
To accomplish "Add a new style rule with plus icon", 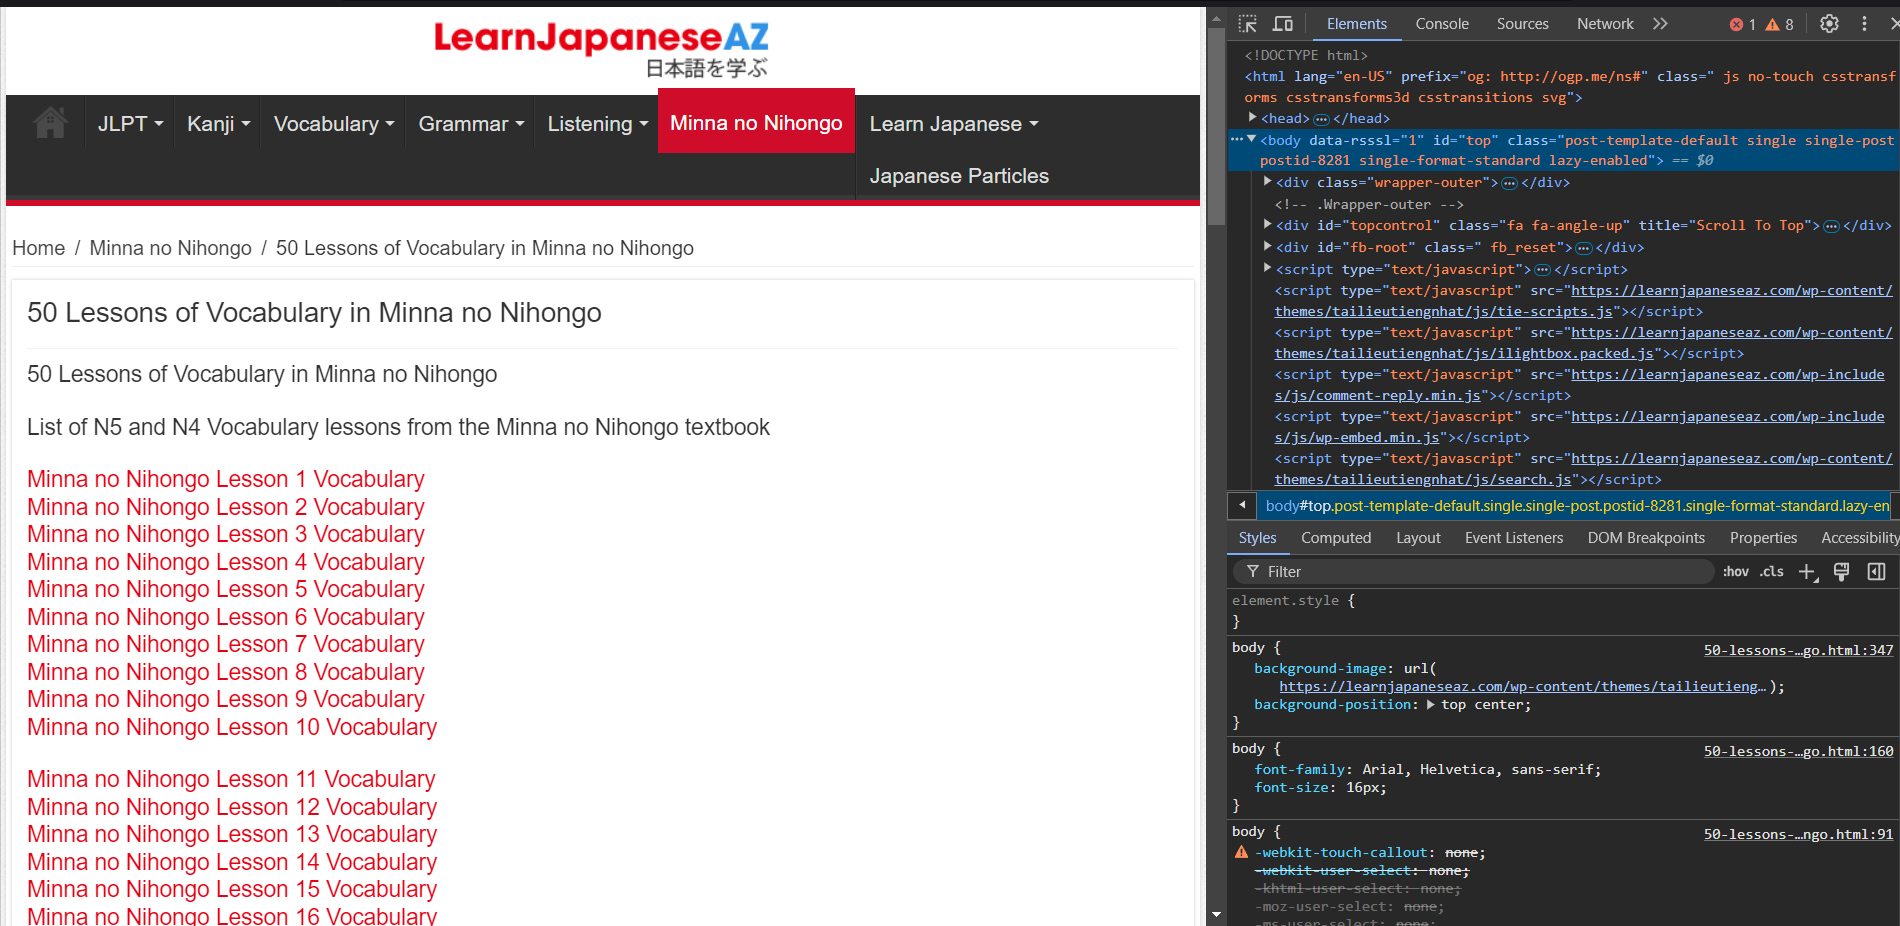I will pyautogui.click(x=1807, y=572).
